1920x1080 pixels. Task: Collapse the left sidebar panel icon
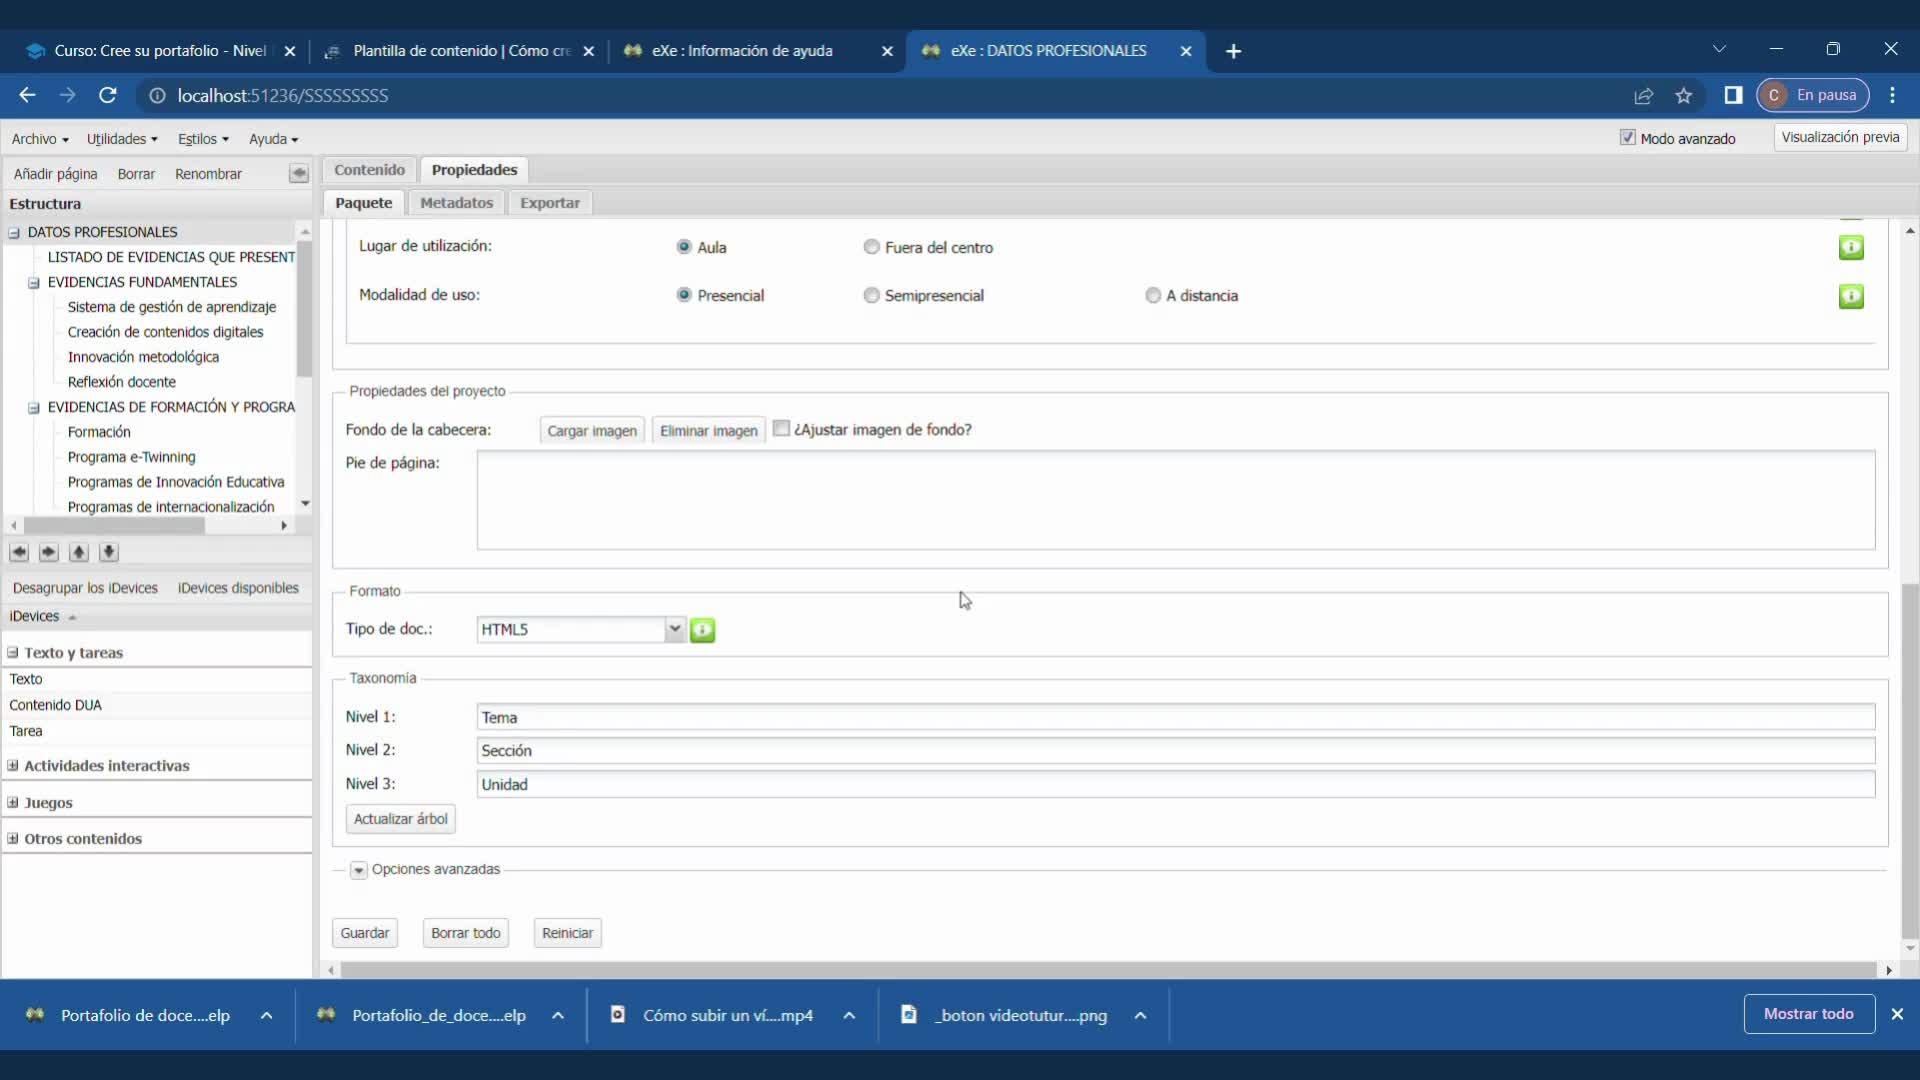[x=298, y=174]
